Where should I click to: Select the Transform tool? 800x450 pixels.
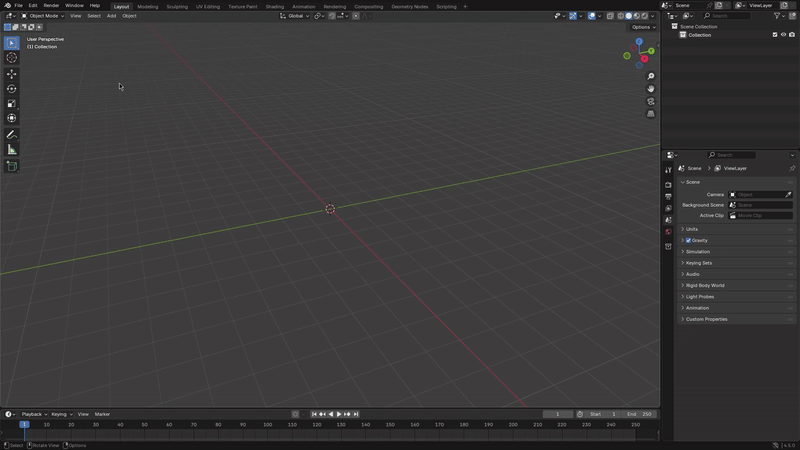click(x=11, y=118)
